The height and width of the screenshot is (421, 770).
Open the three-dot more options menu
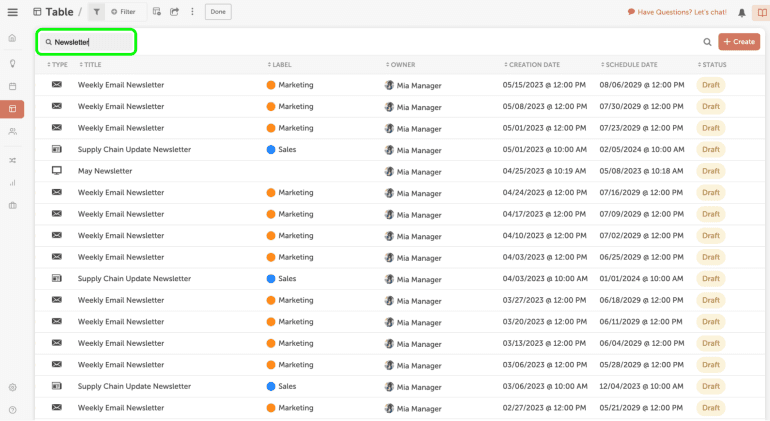pyautogui.click(x=190, y=12)
